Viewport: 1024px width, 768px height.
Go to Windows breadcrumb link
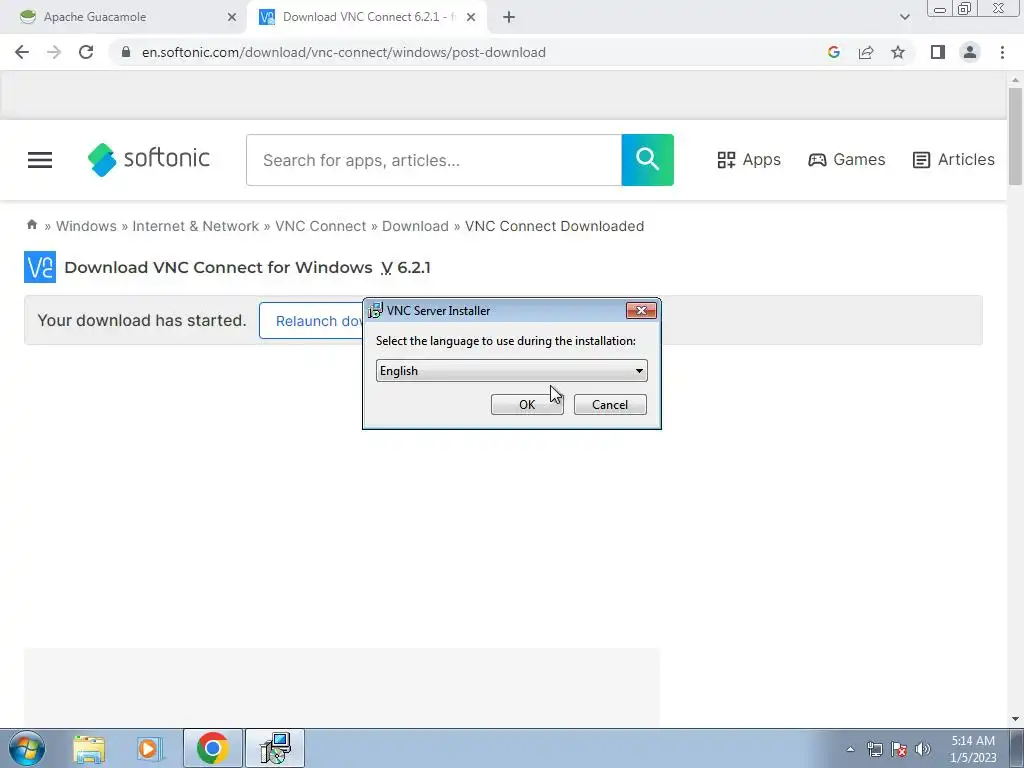click(x=86, y=226)
